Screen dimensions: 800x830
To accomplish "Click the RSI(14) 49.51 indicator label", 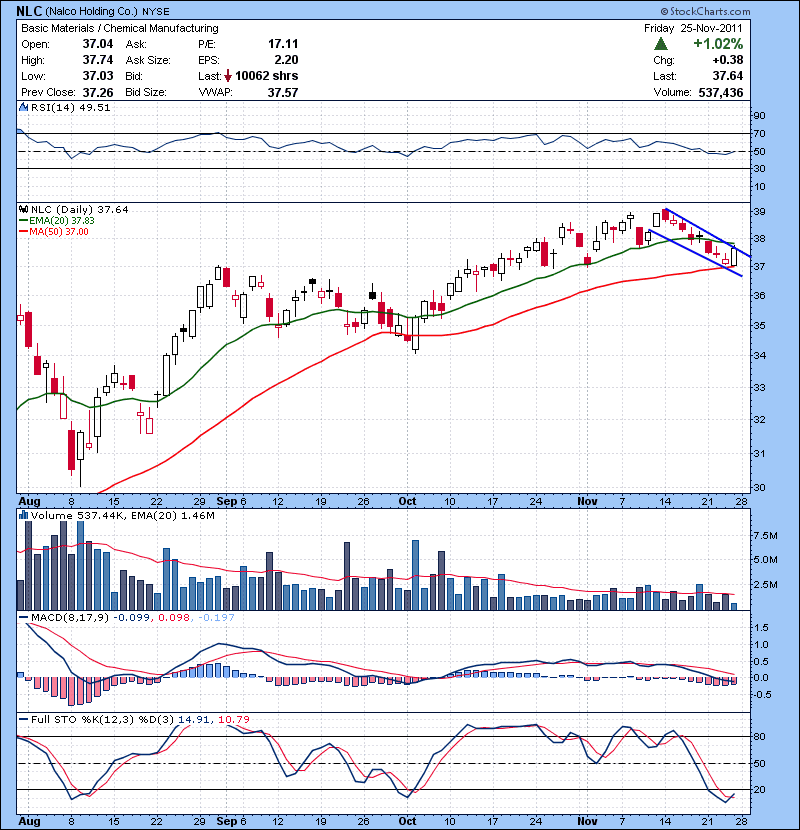I will click(x=70, y=107).
